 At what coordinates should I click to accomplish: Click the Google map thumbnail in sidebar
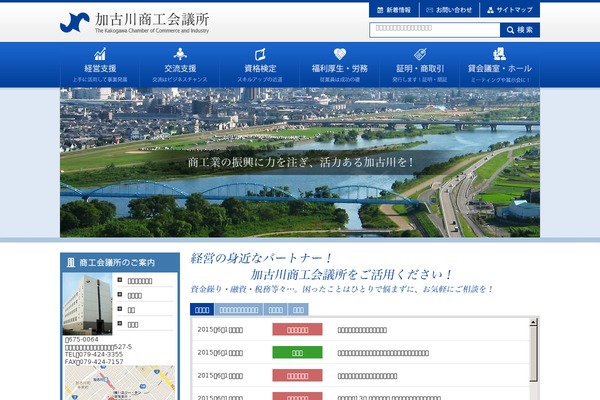pos(120,382)
